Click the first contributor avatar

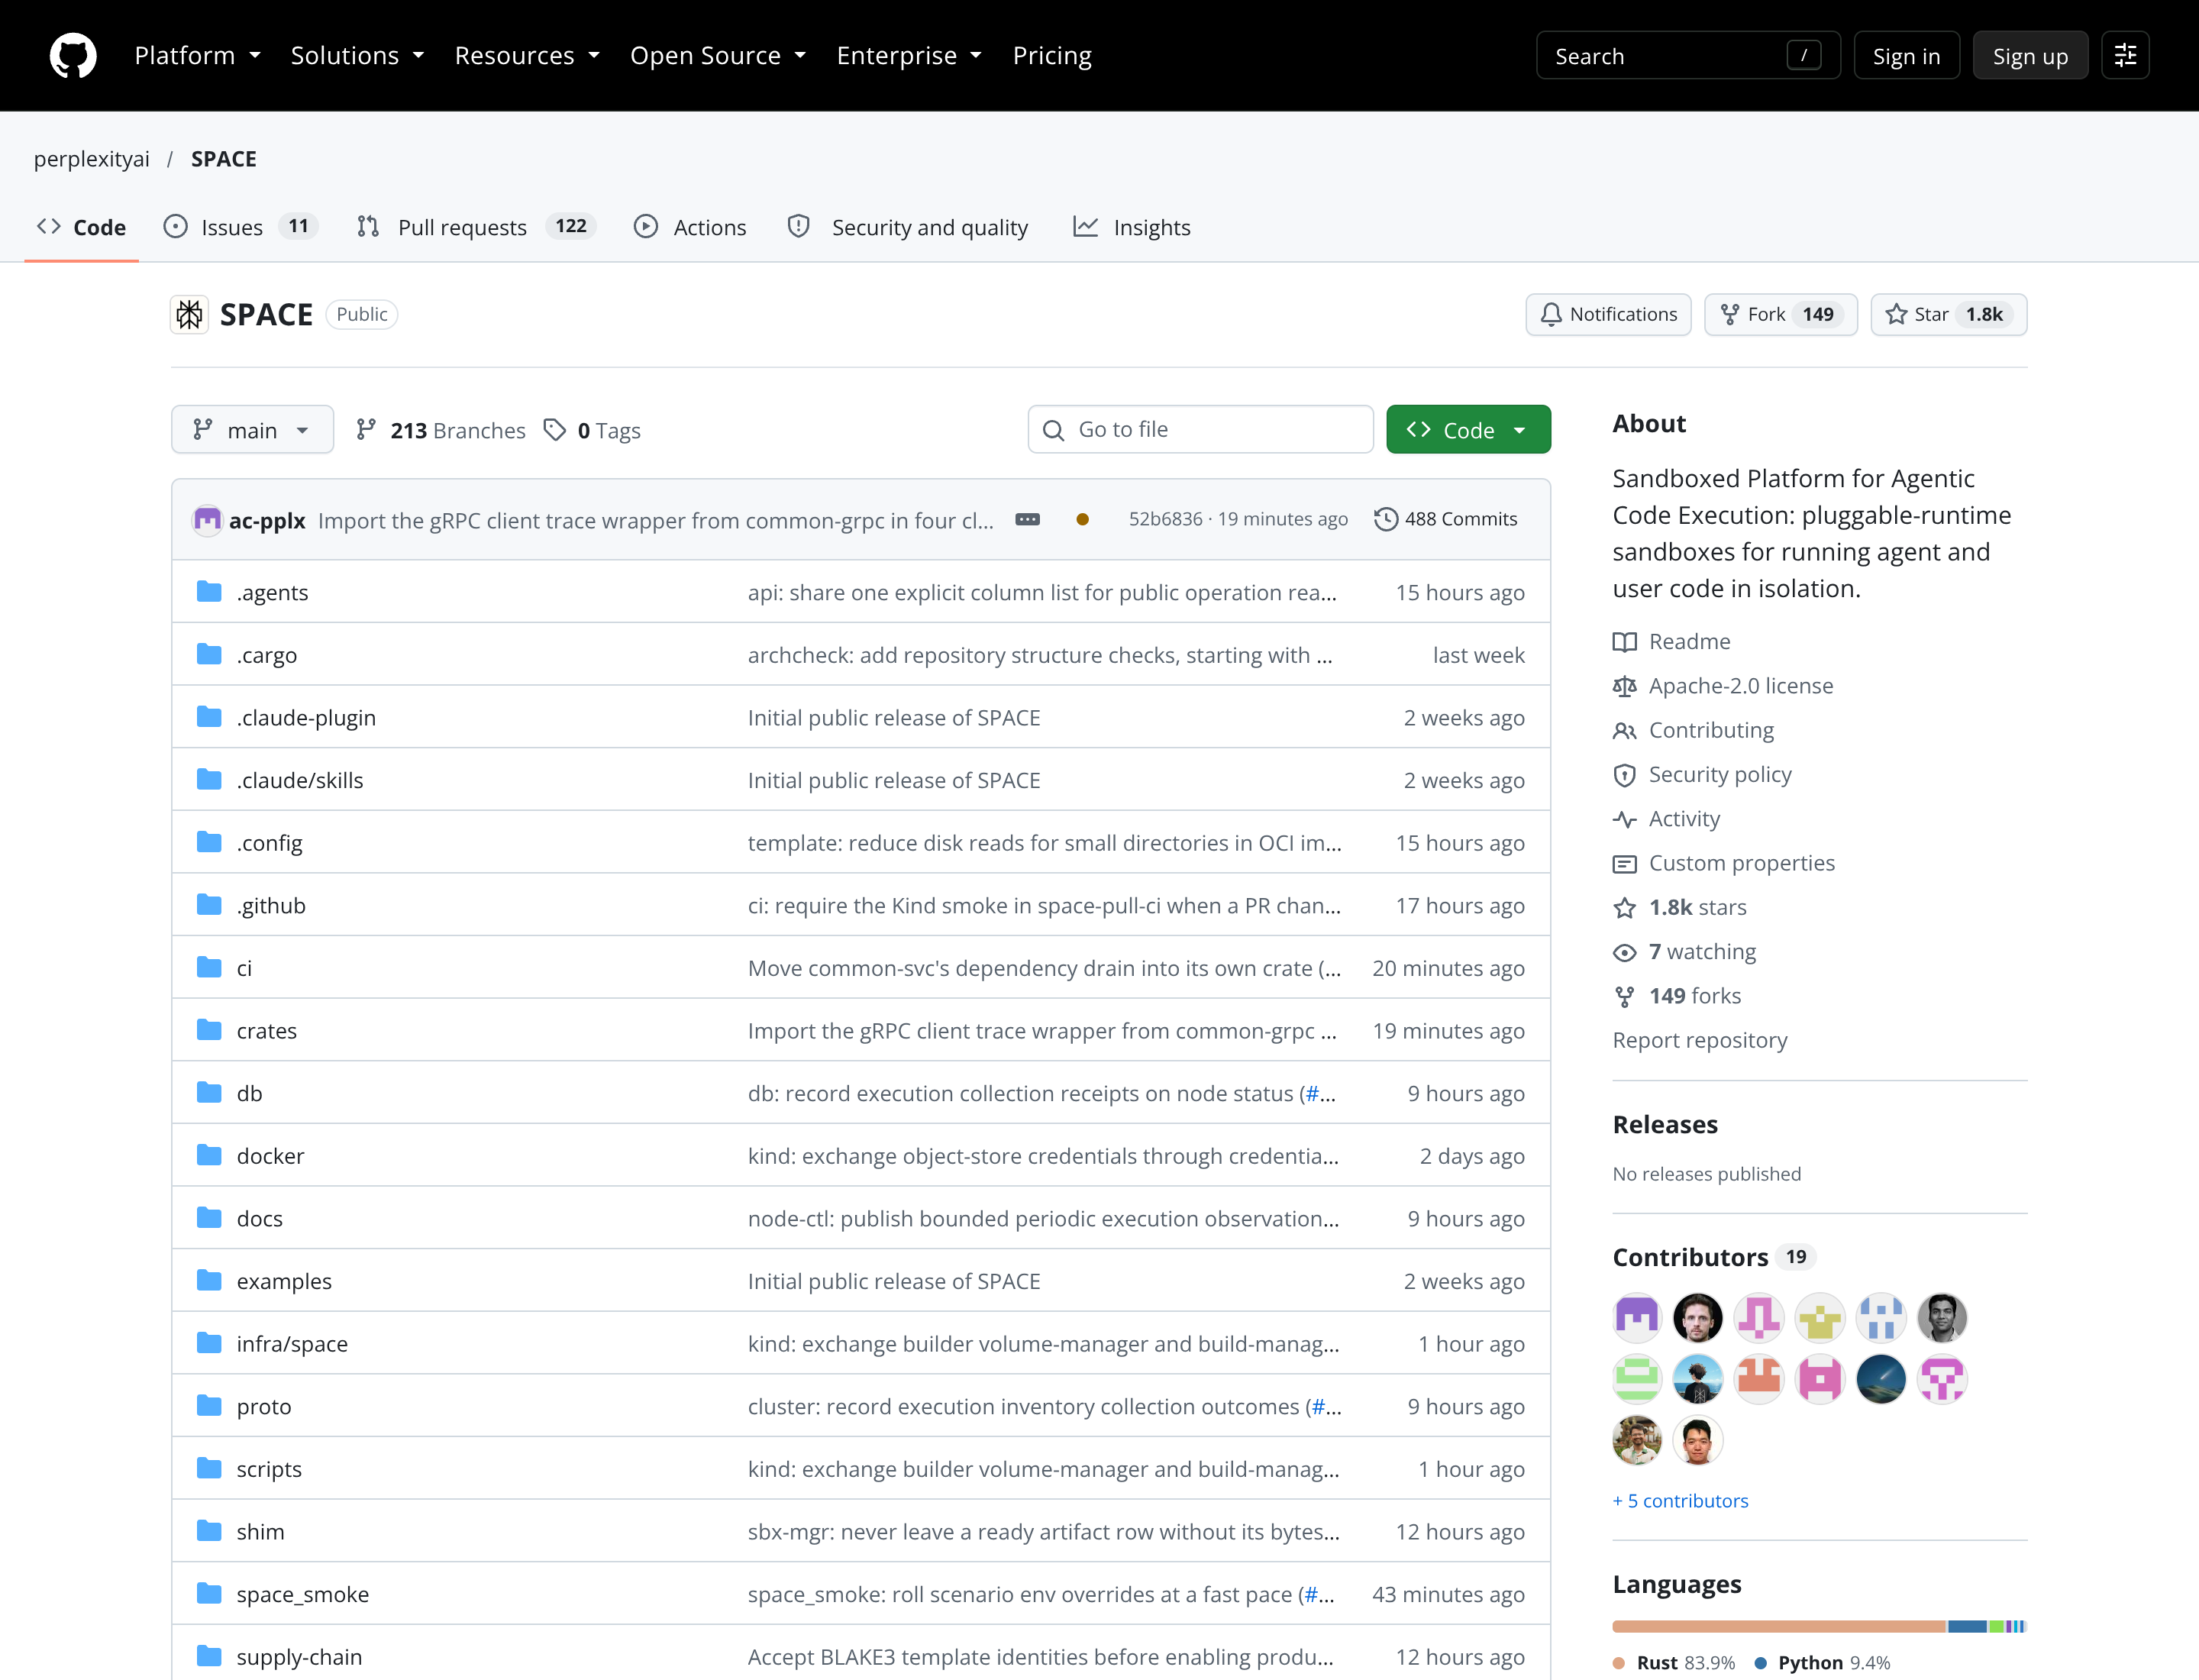pyautogui.click(x=1636, y=1318)
